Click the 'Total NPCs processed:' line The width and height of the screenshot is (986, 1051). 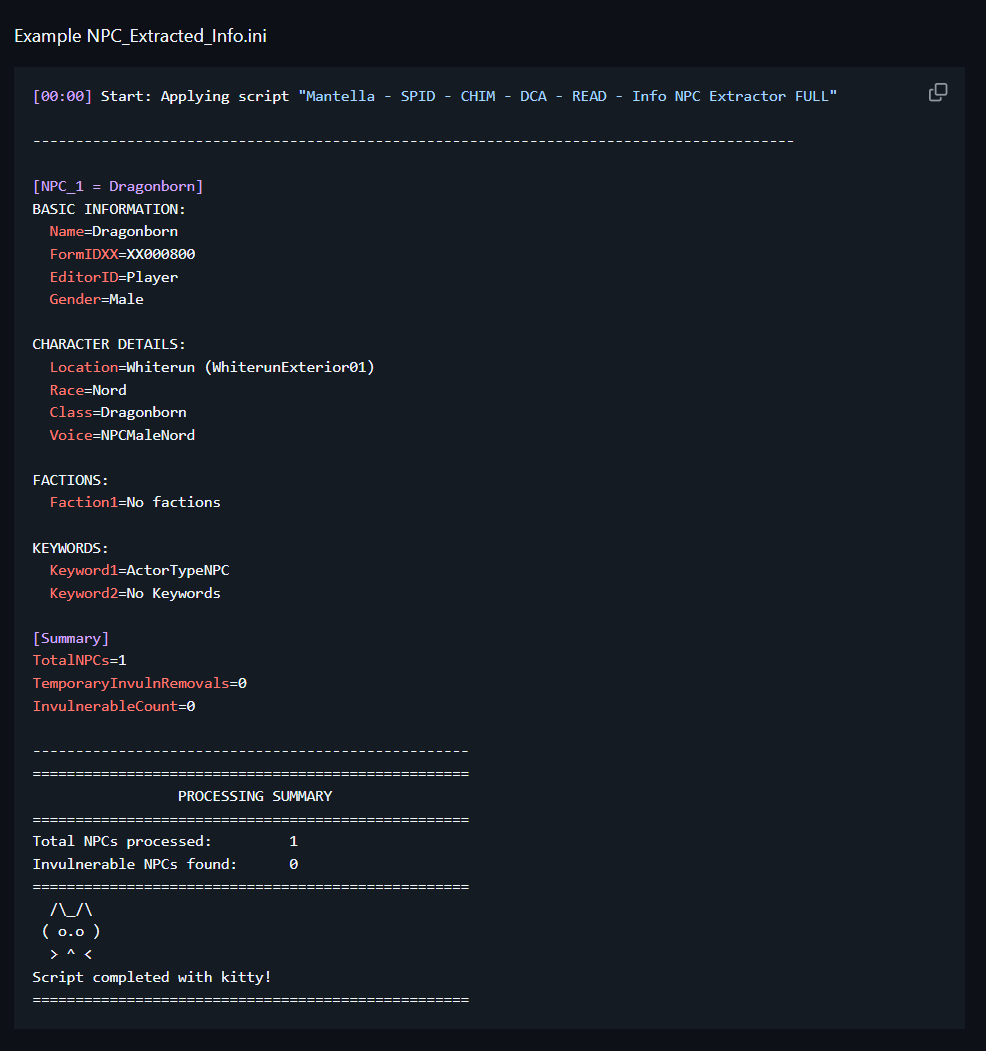coord(165,841)
